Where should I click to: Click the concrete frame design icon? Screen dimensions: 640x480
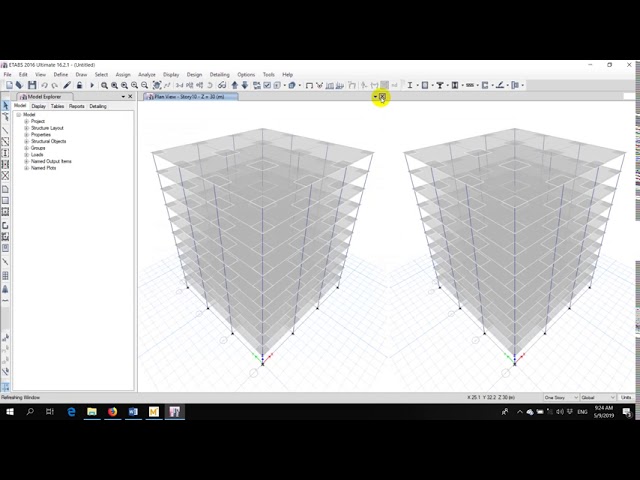(425, 85)
